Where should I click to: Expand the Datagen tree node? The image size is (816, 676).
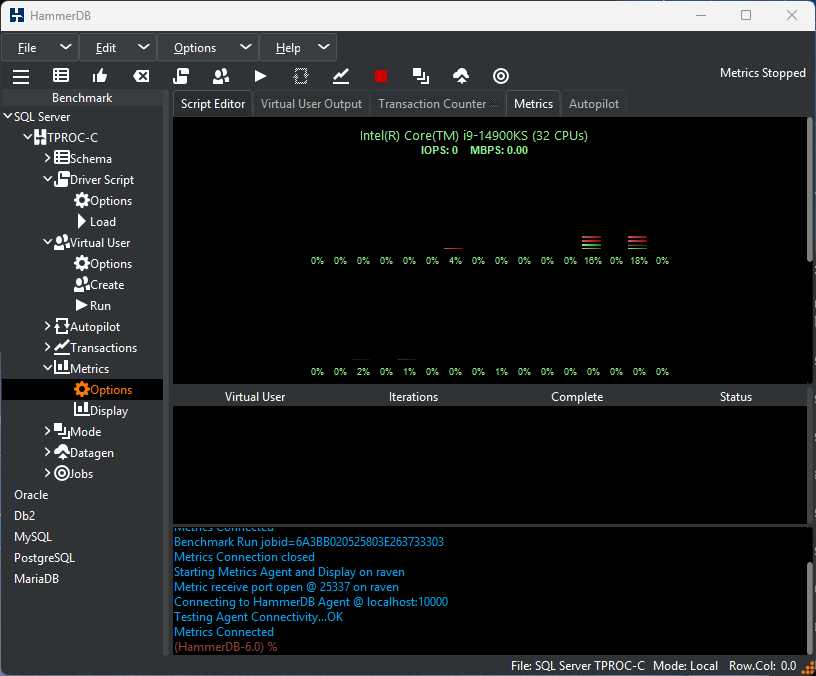(47, 452)
